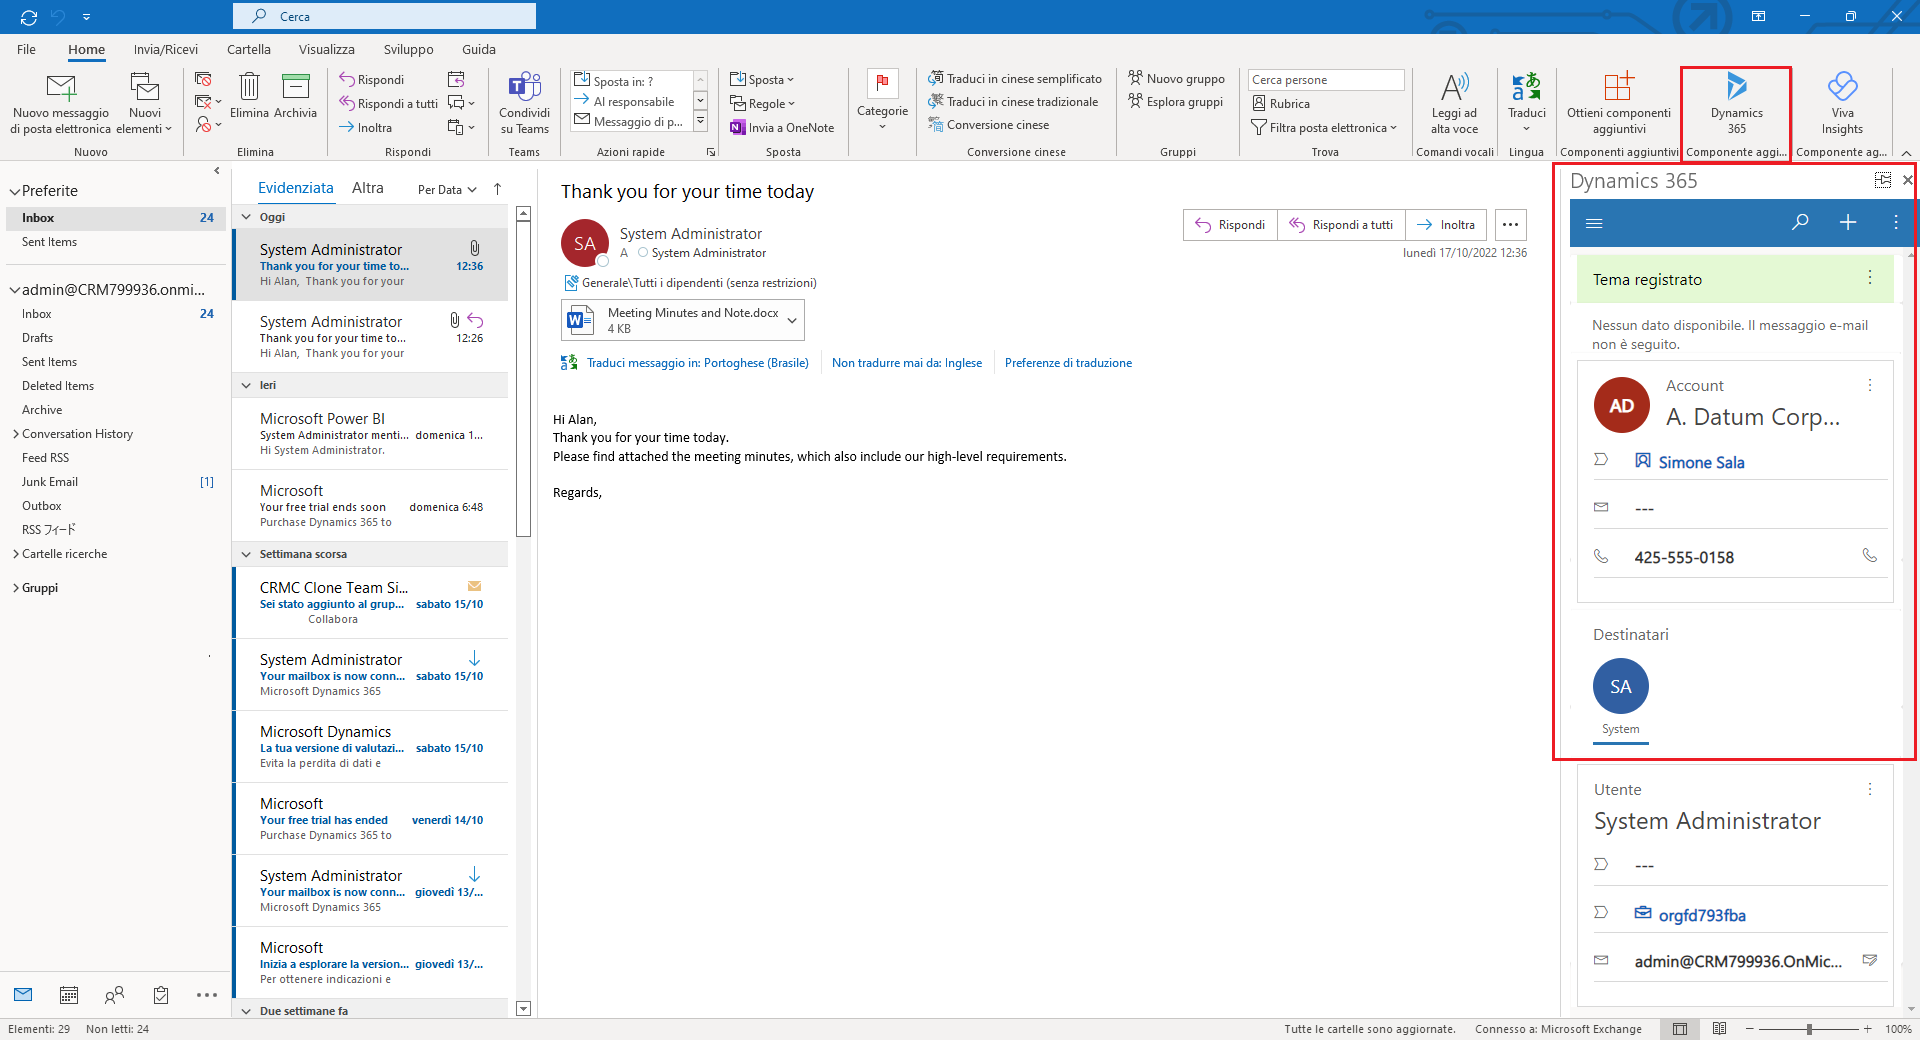Click the Mail navigation icon

tap(23, 995)
